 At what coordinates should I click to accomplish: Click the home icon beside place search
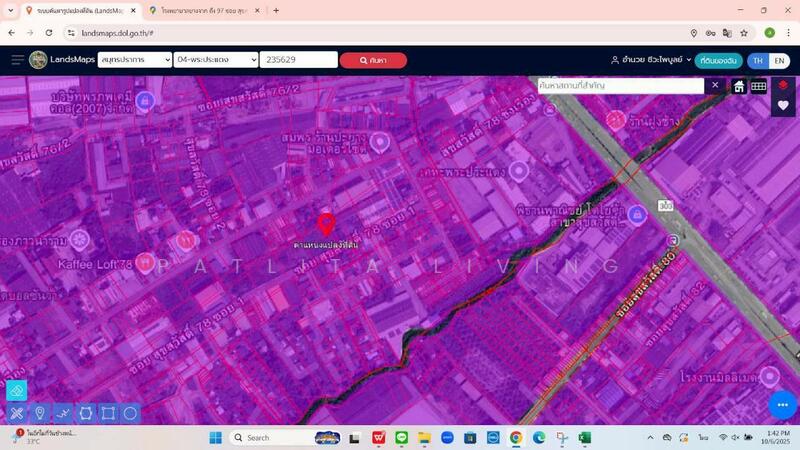[x=739, y=86]
